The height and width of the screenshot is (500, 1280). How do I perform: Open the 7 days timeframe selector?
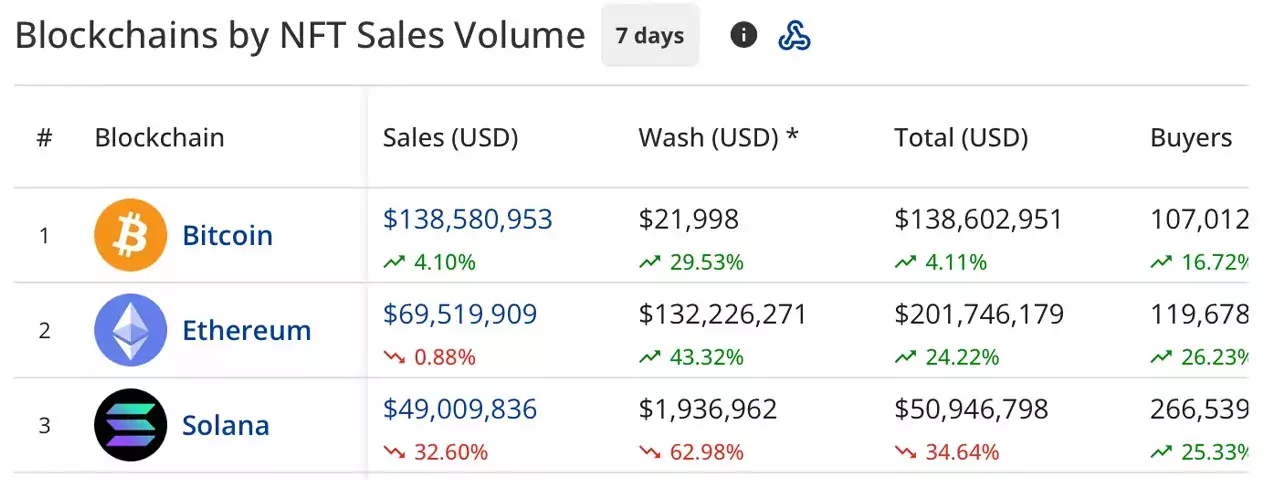pos(650,36)
